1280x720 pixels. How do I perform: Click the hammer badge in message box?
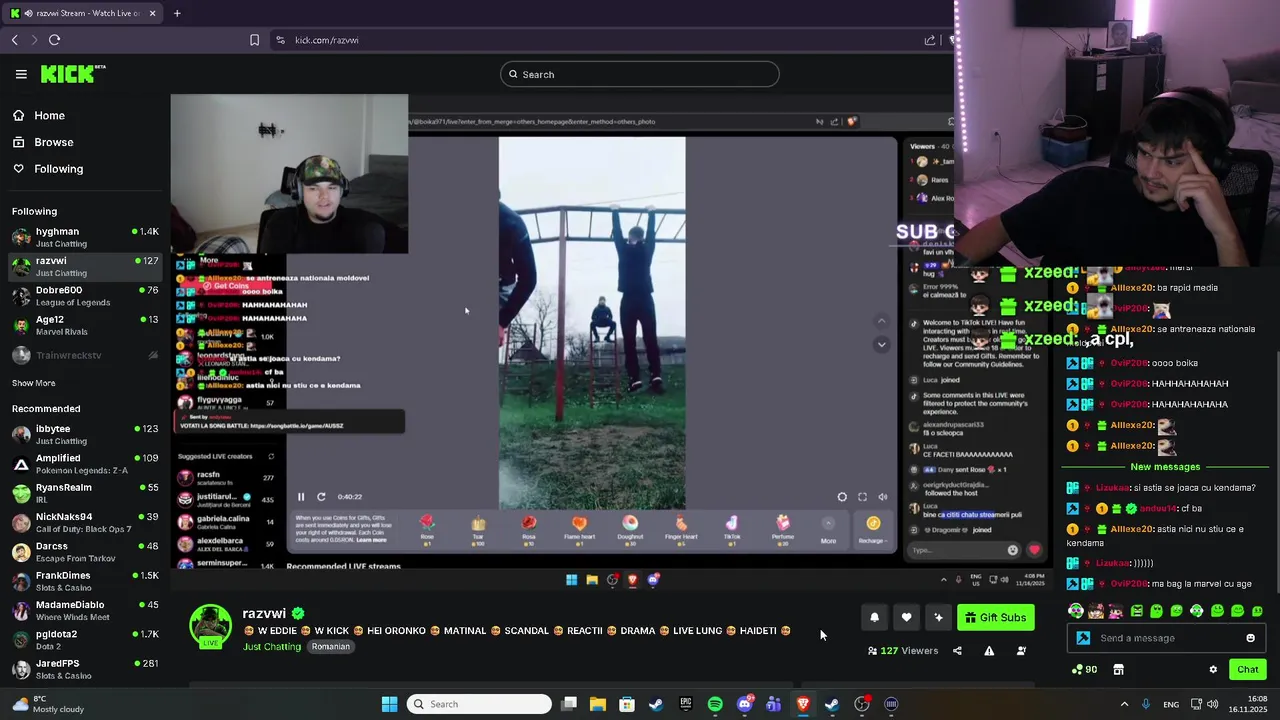1082,638
